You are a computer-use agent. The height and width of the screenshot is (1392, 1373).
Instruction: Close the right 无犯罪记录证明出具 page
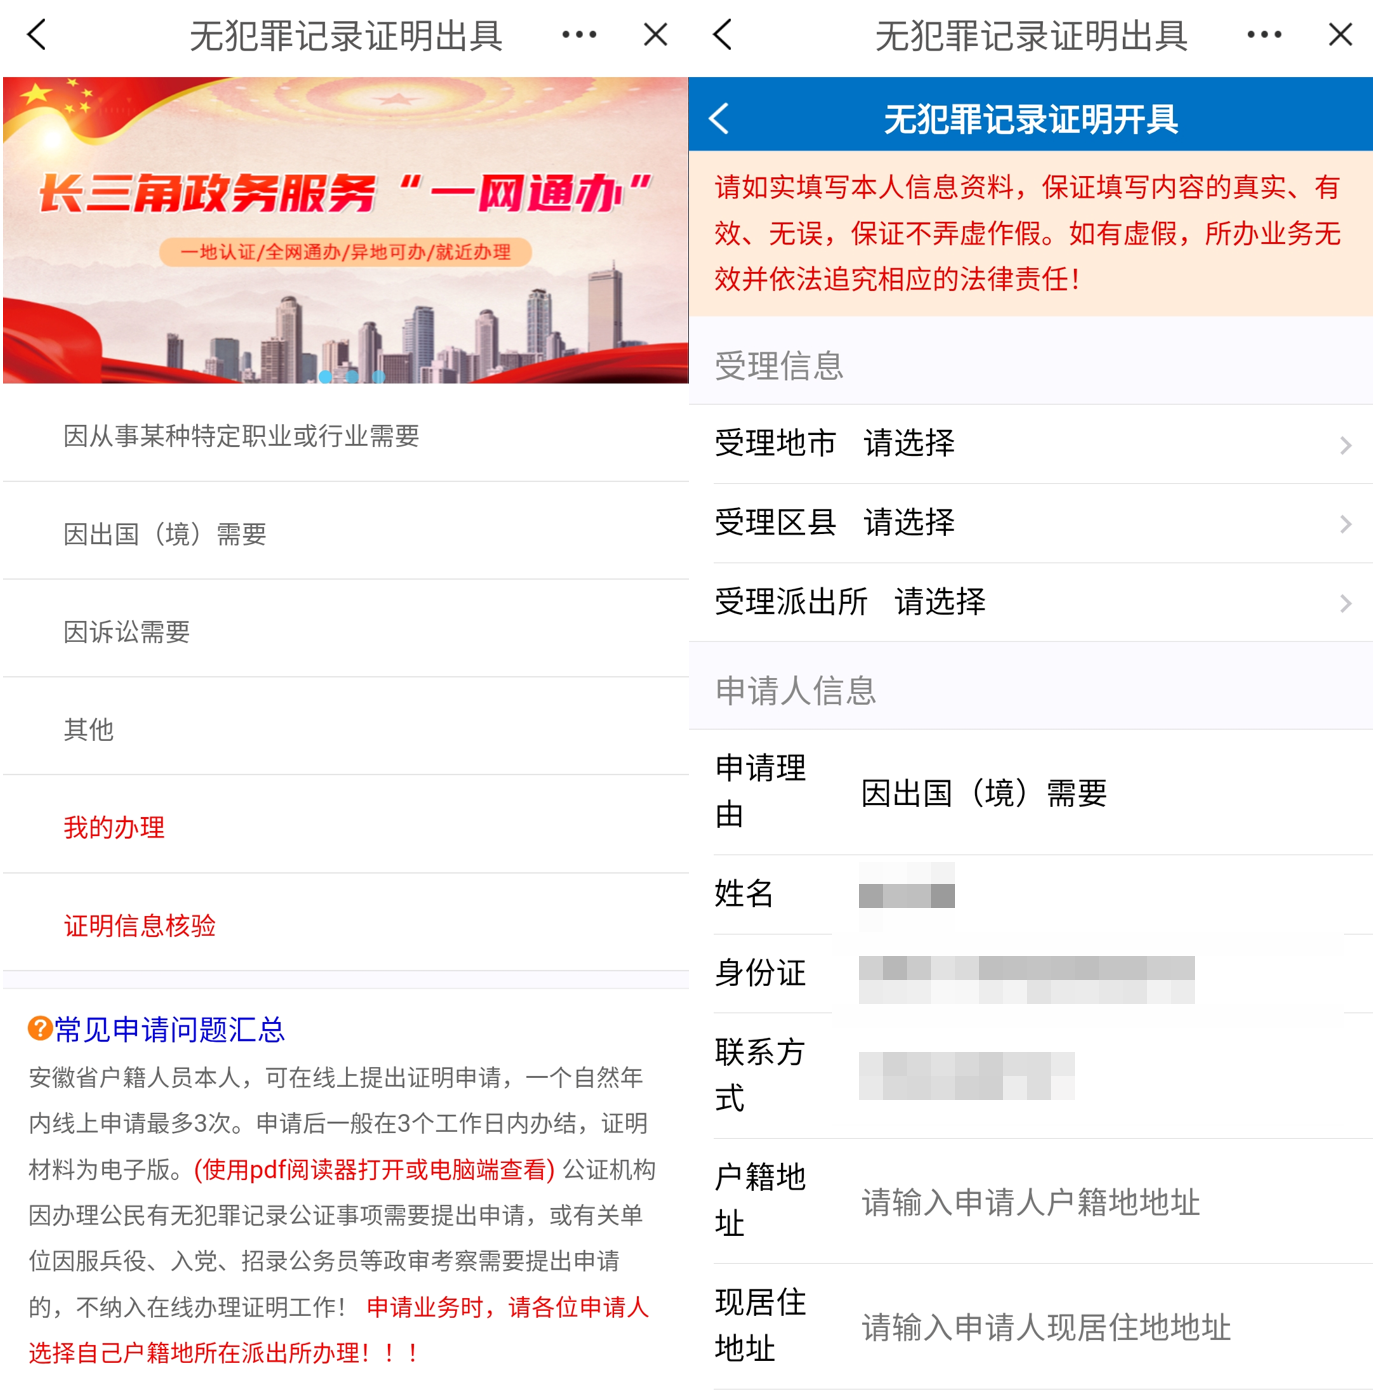coord(1340,35)
